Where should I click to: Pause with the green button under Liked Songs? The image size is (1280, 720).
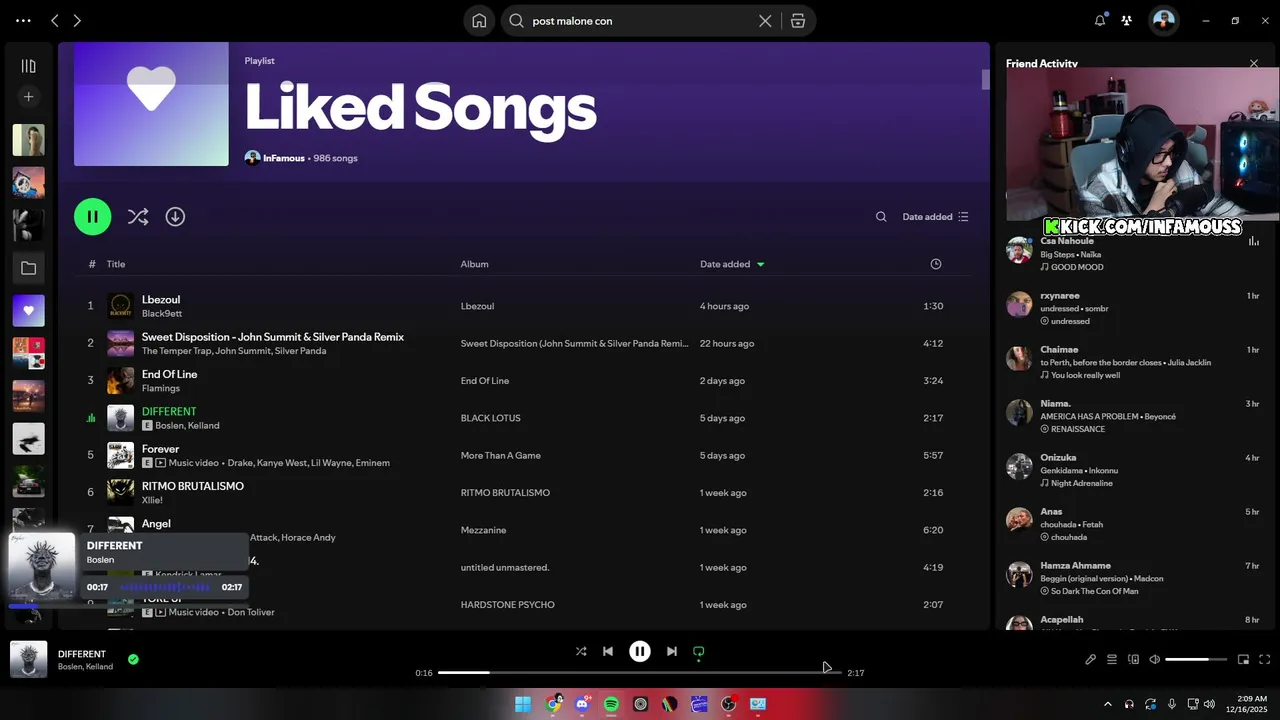tap(92, 216)
